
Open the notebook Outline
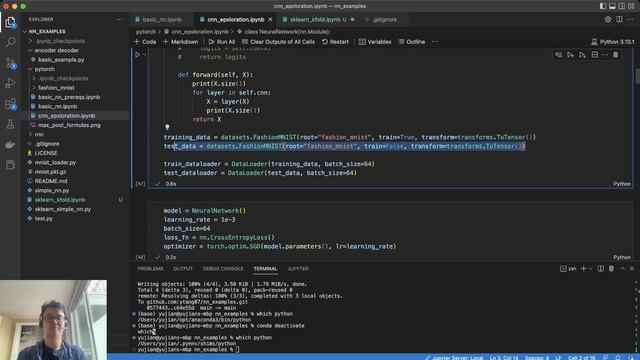pyautogui.click(x=412, y=42)
